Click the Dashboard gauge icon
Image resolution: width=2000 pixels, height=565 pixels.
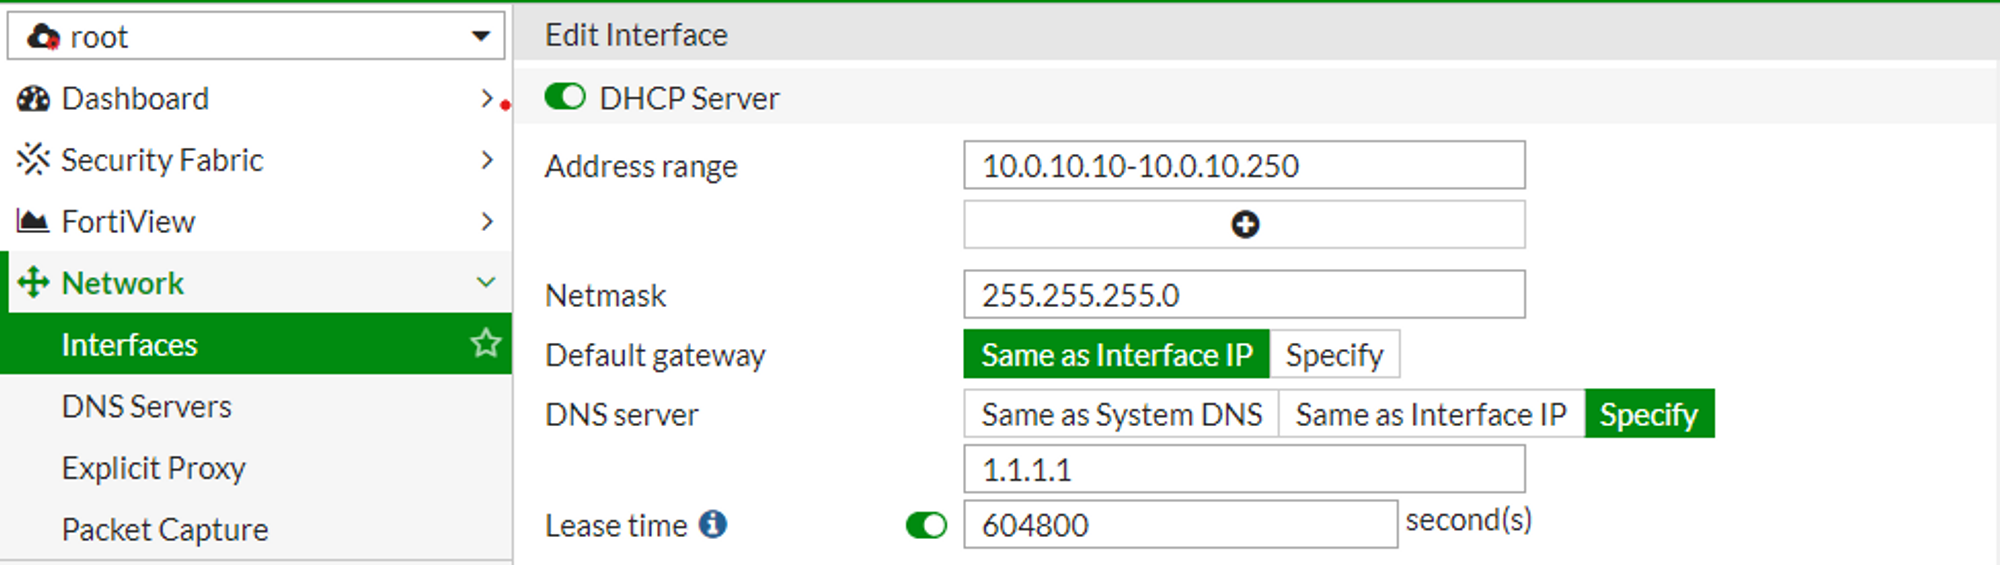tap(33, 99)
